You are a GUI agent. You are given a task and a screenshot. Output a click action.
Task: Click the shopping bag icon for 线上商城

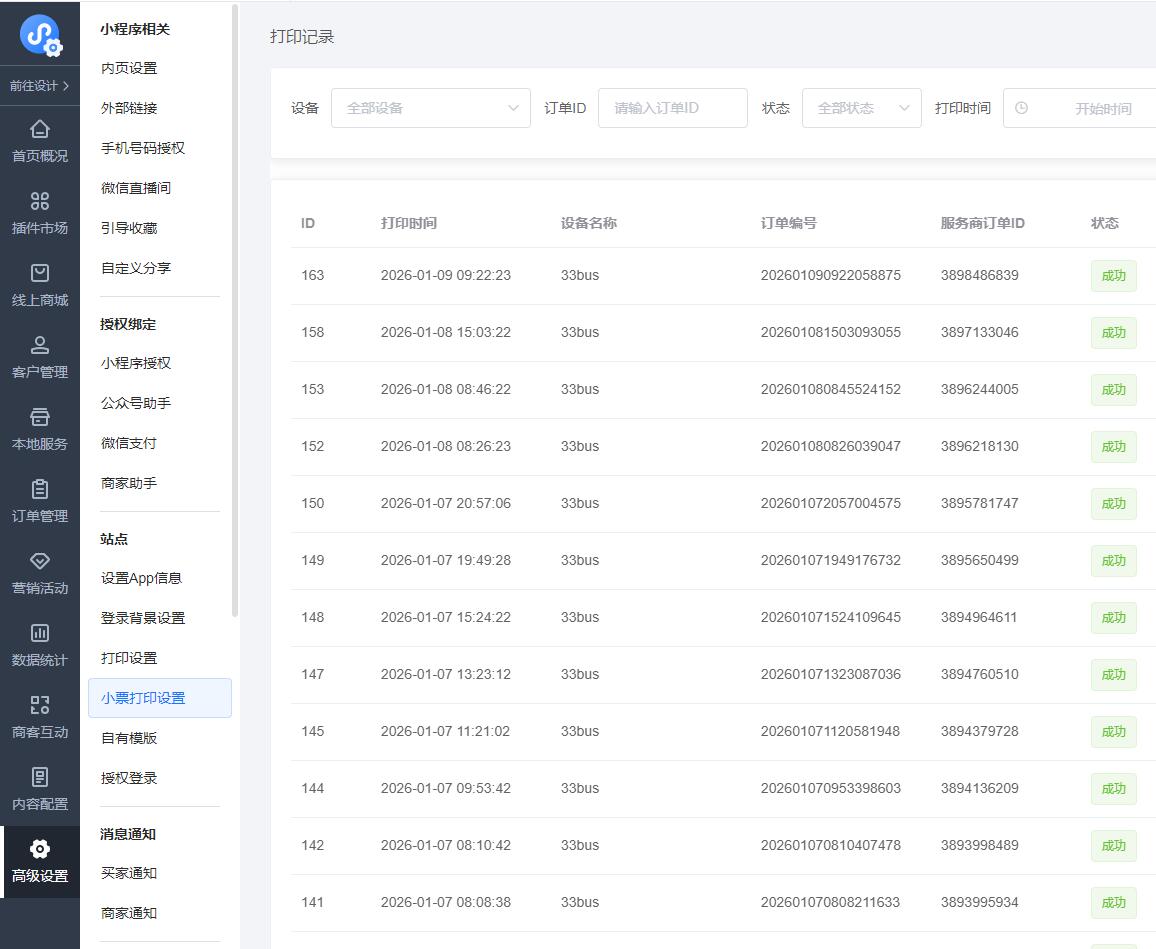tap(40, 273)
